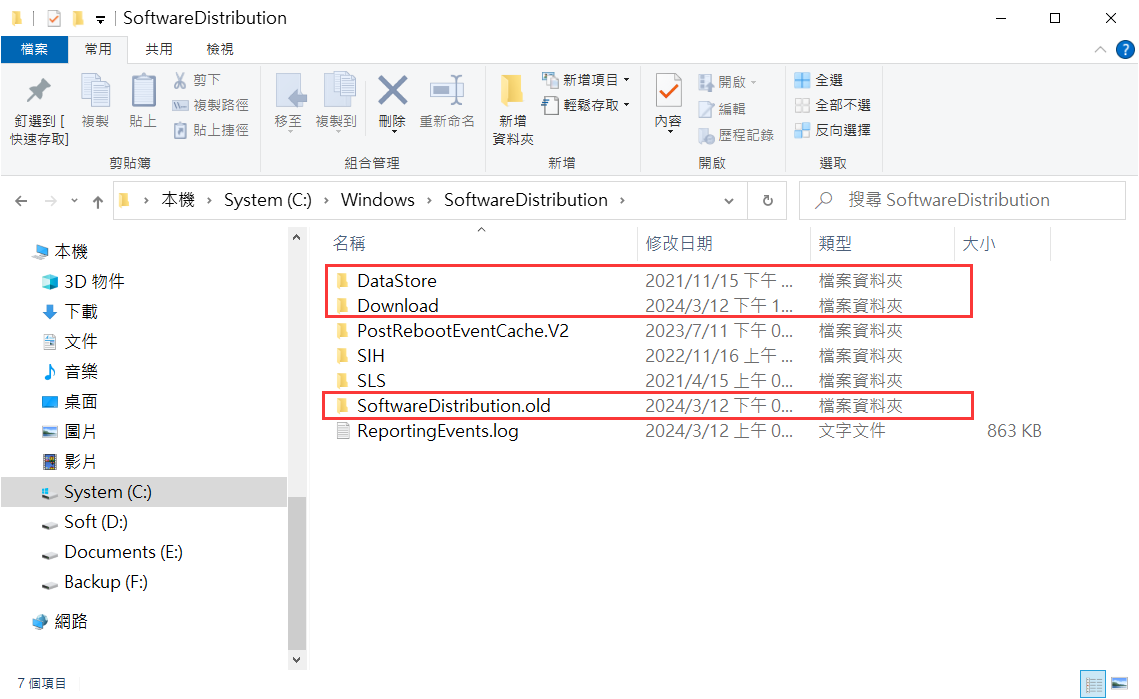Switch to the Home (常用) tab
Viewport: 1139px width, 699px height.
98,49
